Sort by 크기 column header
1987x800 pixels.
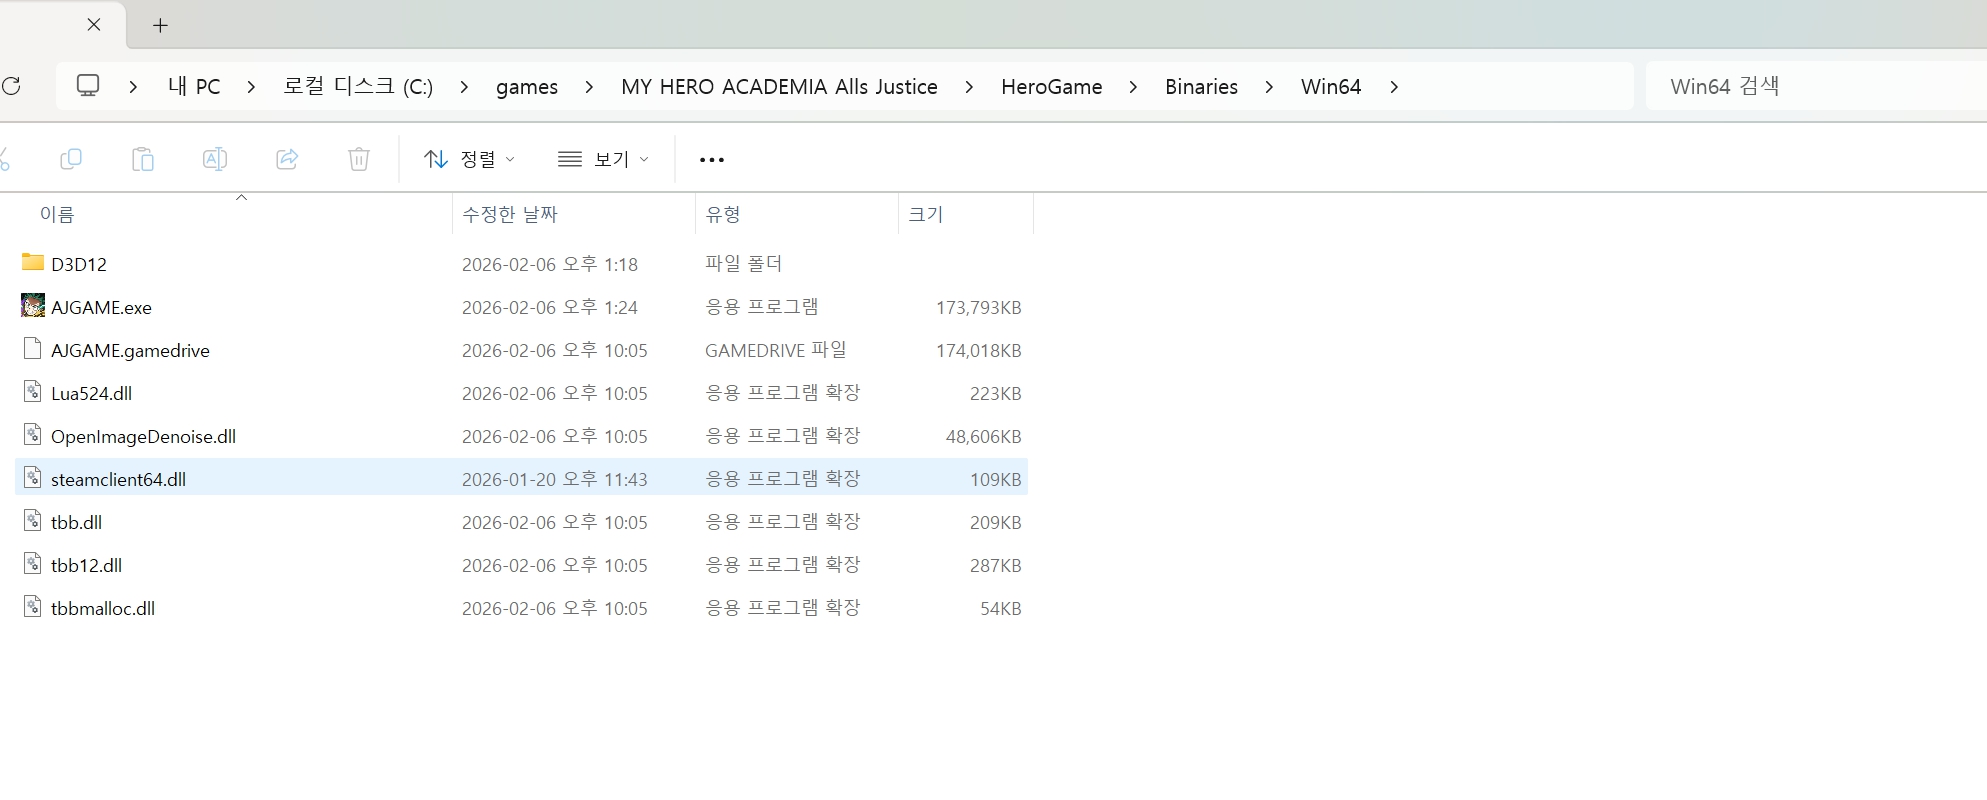click(925, 214)
